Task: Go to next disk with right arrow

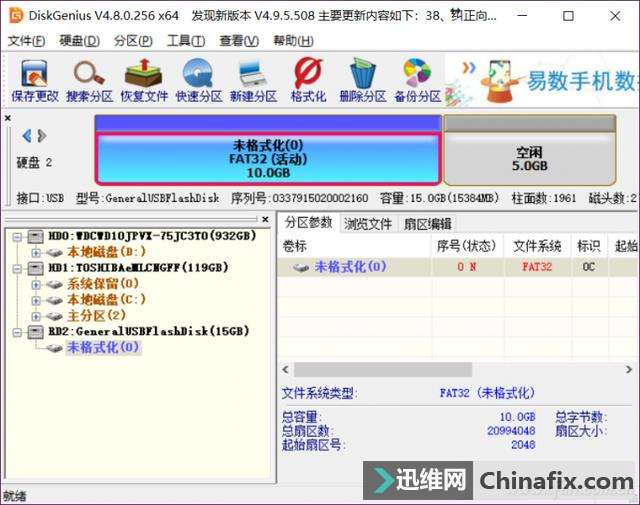Action: click(42, 136)
